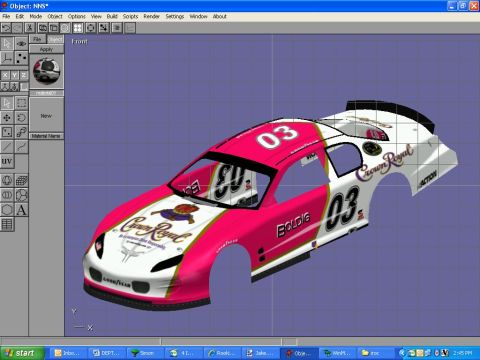The image size is (480, 360).
Task: Choose the non-uniform scale tool
Action: (x=7, y=132)
